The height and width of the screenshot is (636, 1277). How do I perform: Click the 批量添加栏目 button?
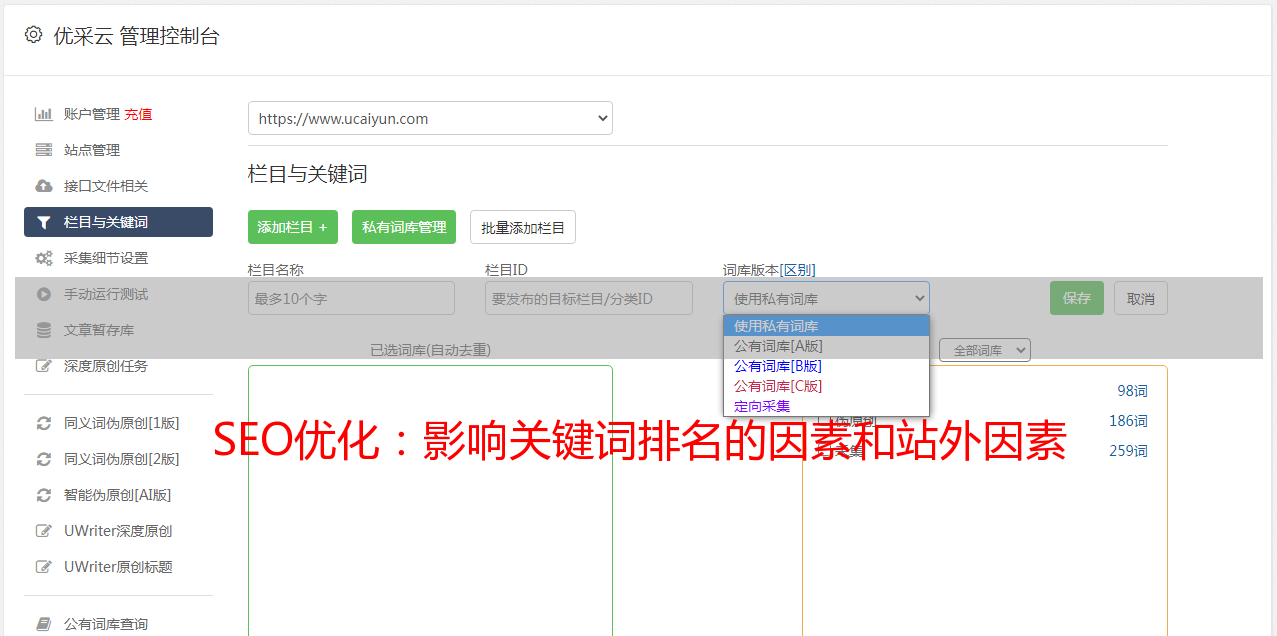point(523,227)
